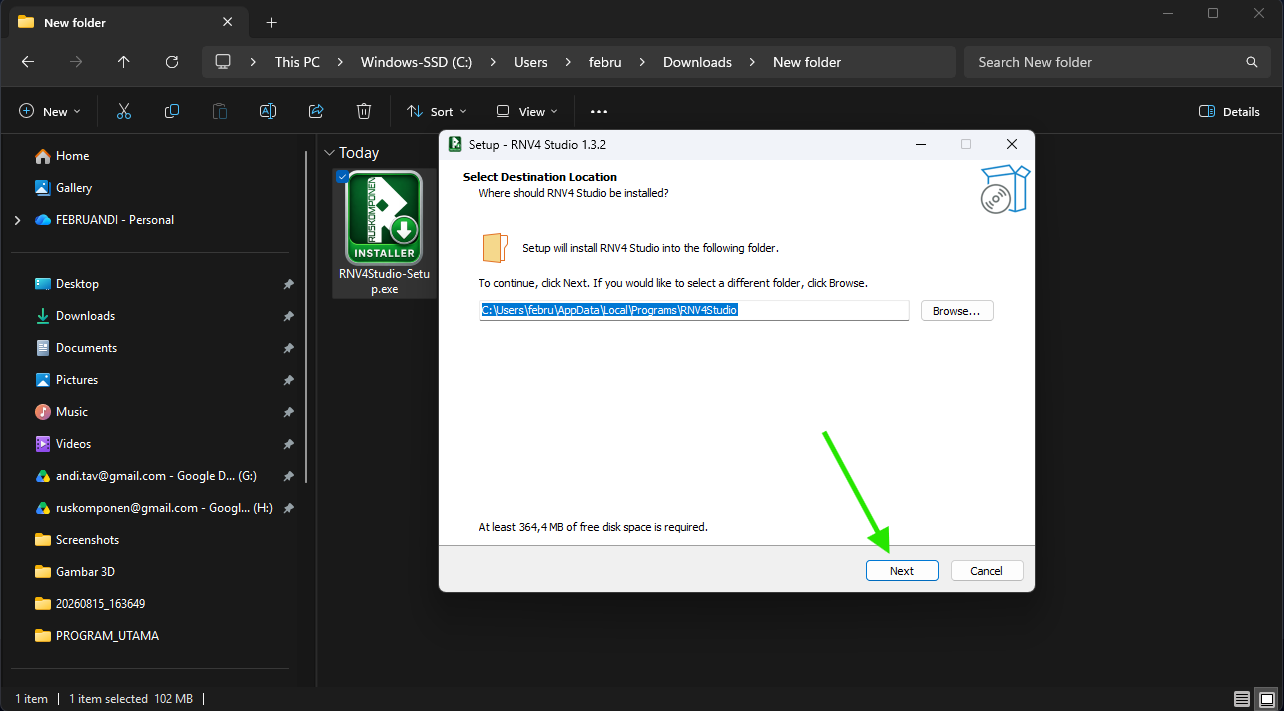Toggle the checkbox on RNV4Studio-Setup.exe
This screenshot has height=711, width=1284.
tap(343, 177)
